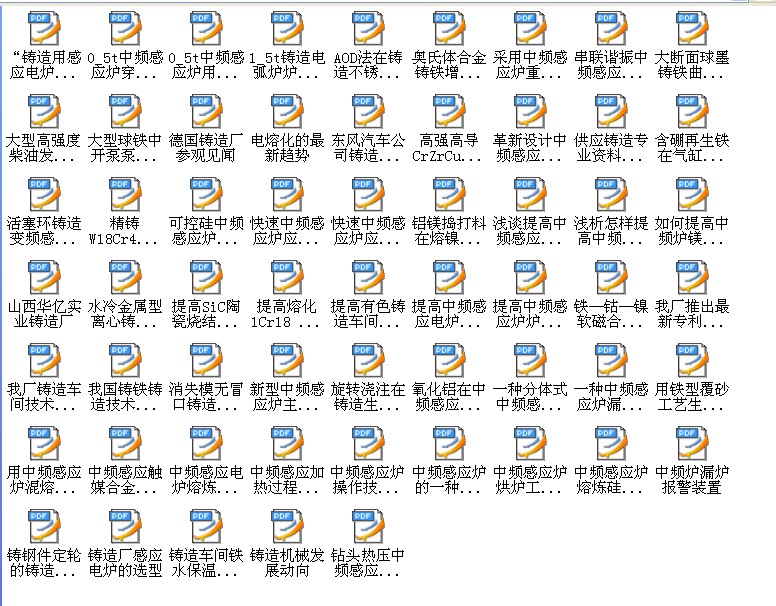Click the 浅析怎样提高中频... PDF icon
Screen dimensions: 776x606
click(611, 194)
